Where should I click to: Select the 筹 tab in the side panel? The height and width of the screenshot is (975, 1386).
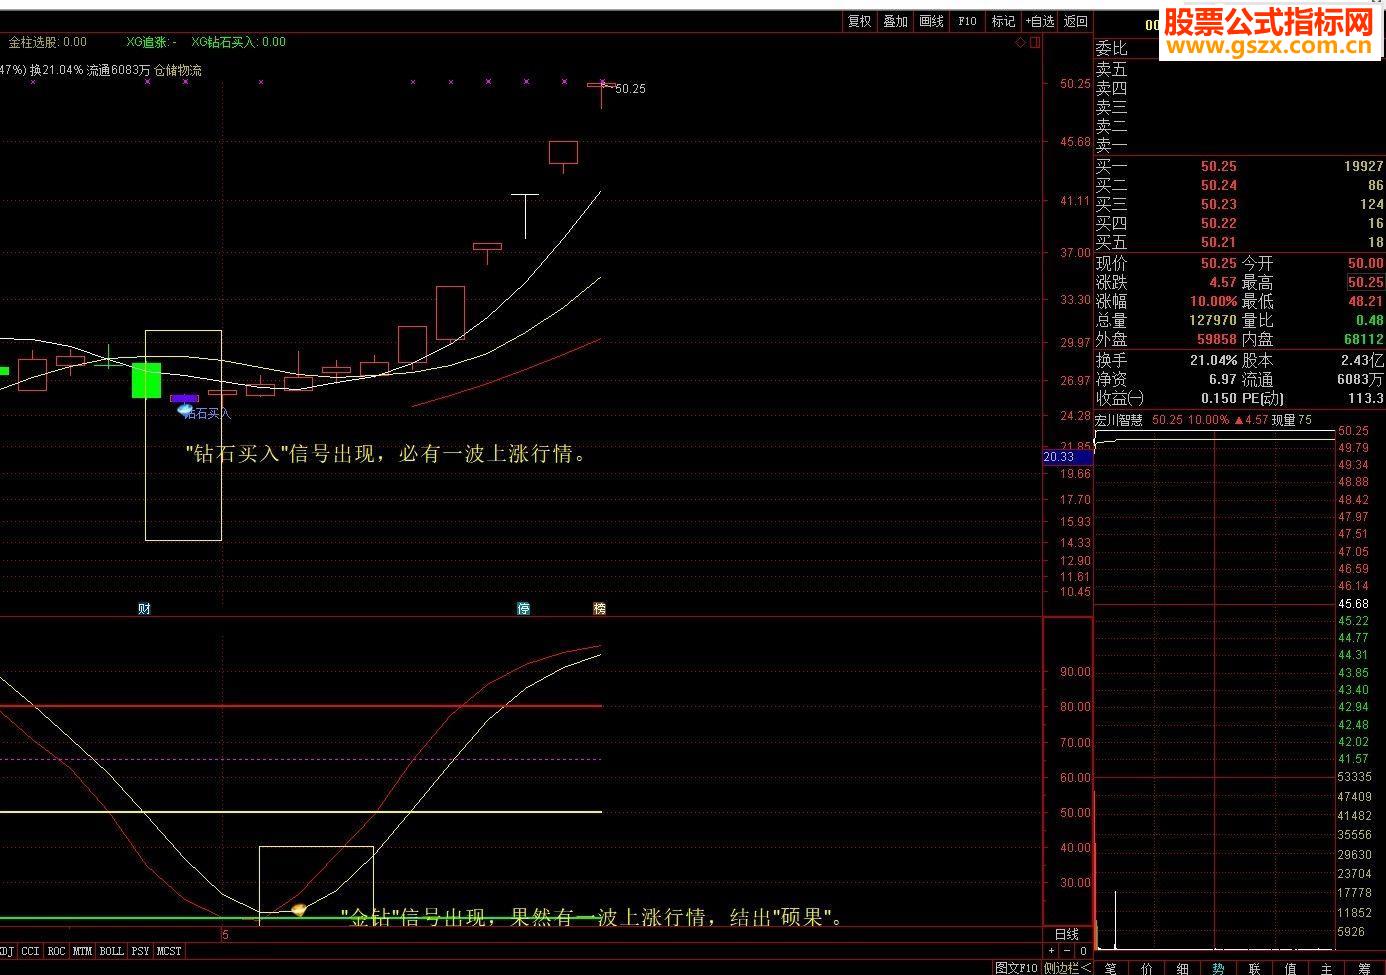pos(1365,967)
